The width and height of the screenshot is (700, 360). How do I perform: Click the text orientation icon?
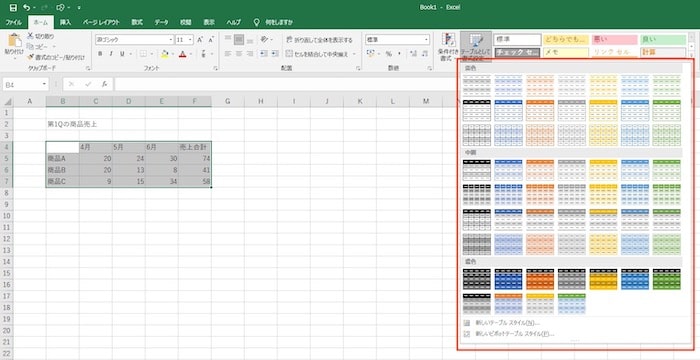pyautogui.click(x=264, y=40)
